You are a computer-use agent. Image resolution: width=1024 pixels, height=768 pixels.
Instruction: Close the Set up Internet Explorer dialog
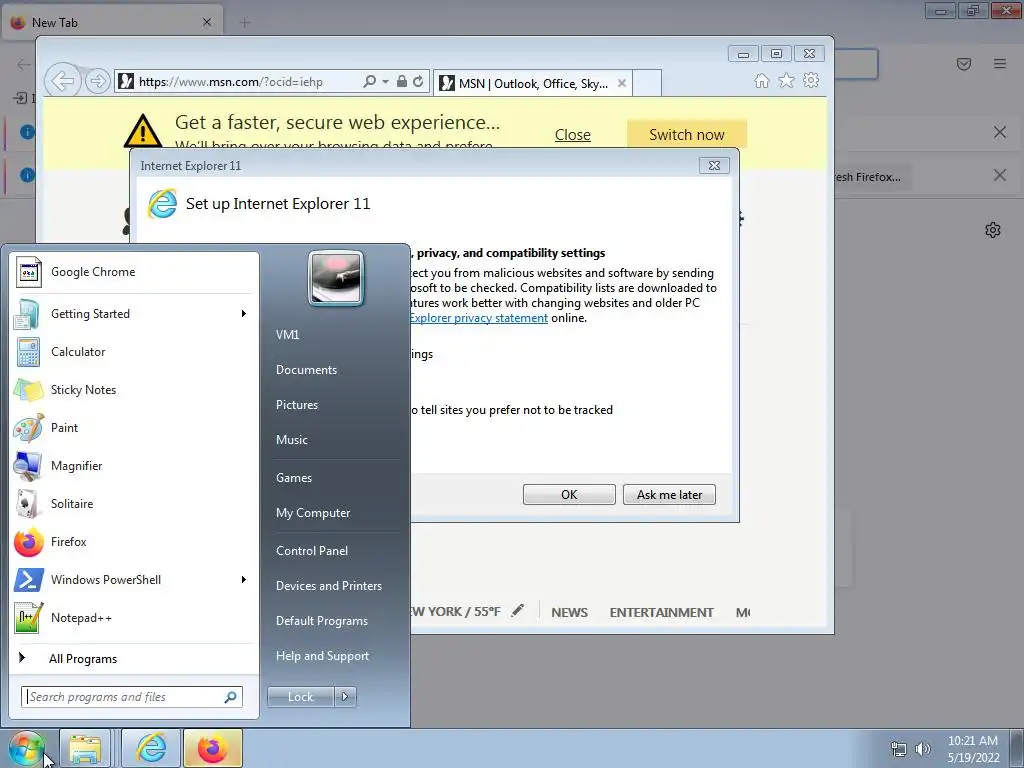pos(714,166)
